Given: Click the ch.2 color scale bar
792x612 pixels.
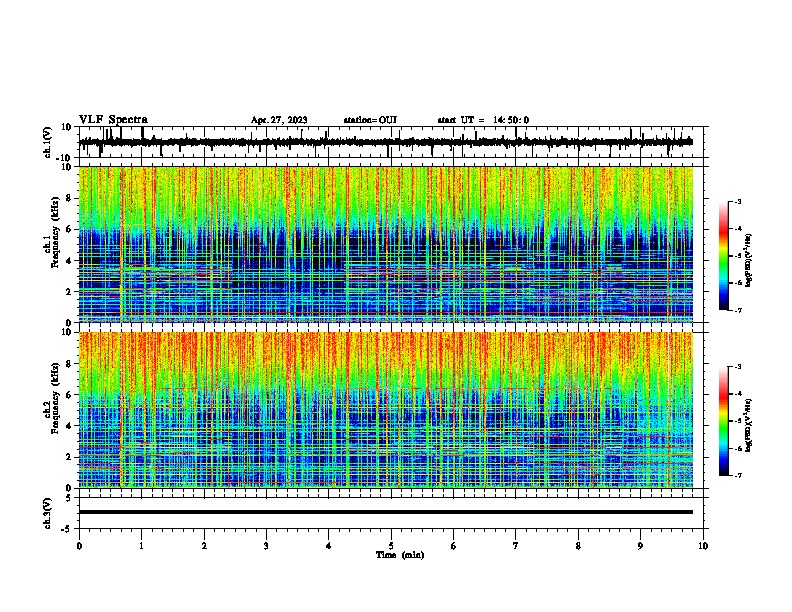Looking at the screenshot, I should [x=724, y=421].
